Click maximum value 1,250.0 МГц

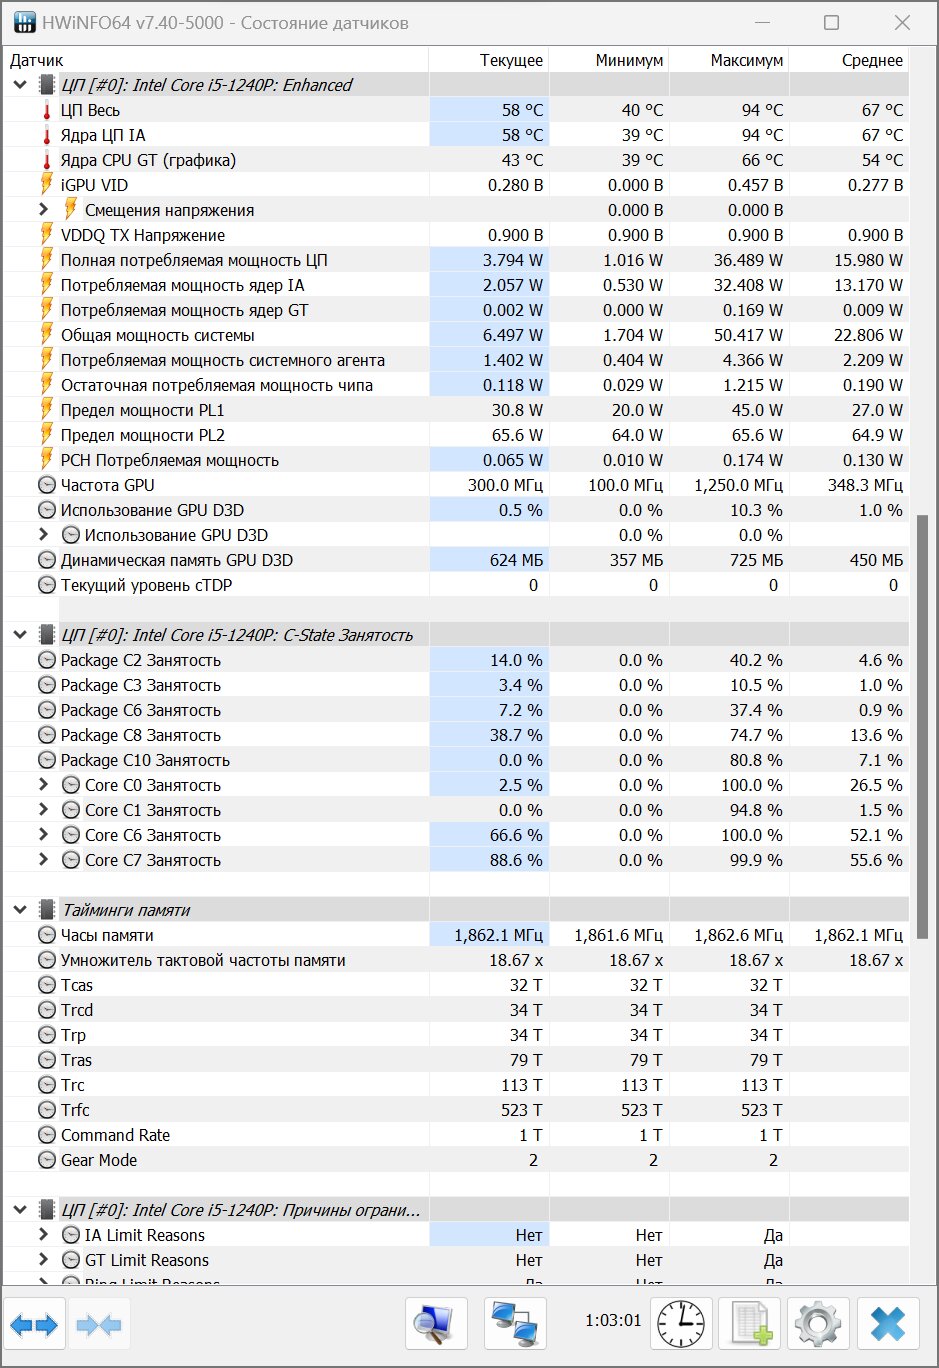(739, 485)
